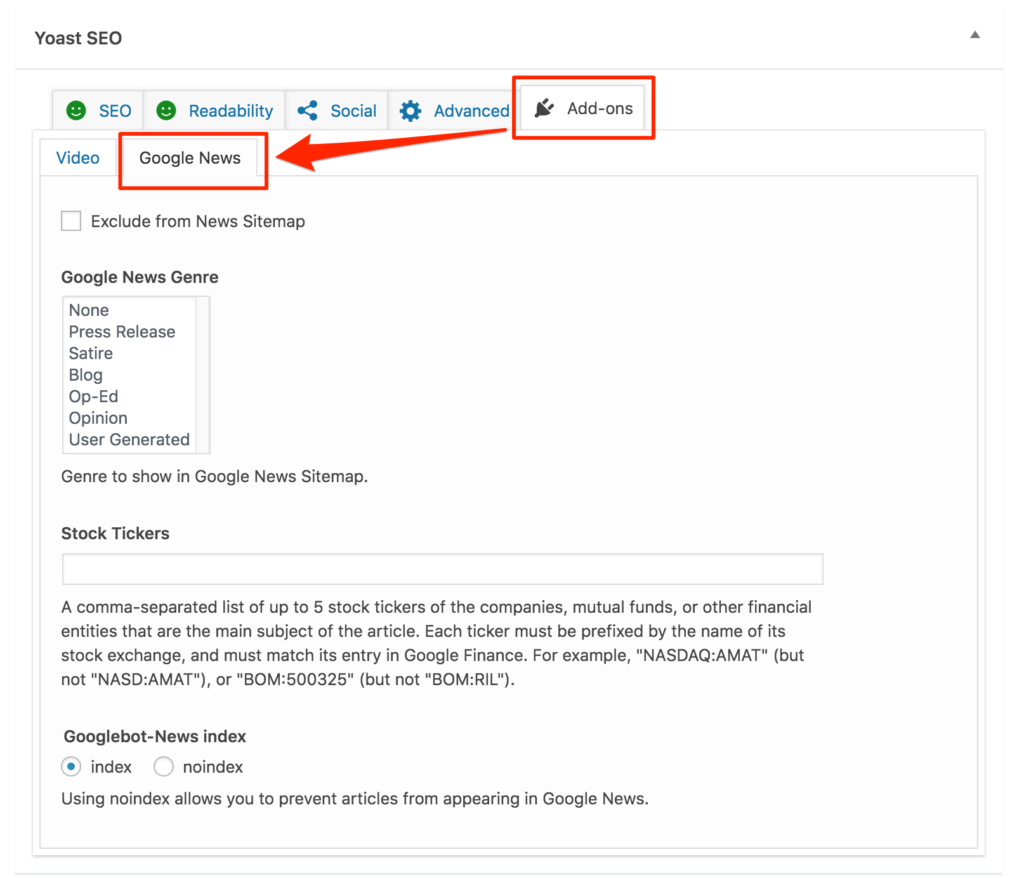The image size is (1024, 878).
Task: Switch to the Video sub-tab
Action: [x=78, y=157]
